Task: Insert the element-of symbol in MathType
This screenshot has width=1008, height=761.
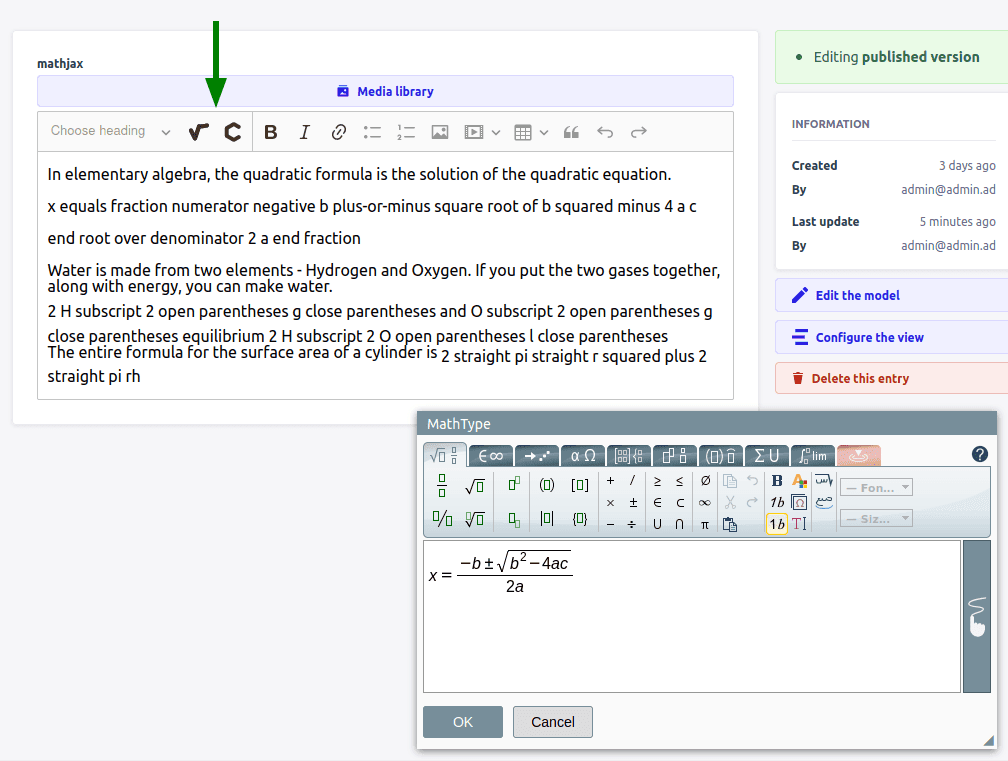Action: 657,503
